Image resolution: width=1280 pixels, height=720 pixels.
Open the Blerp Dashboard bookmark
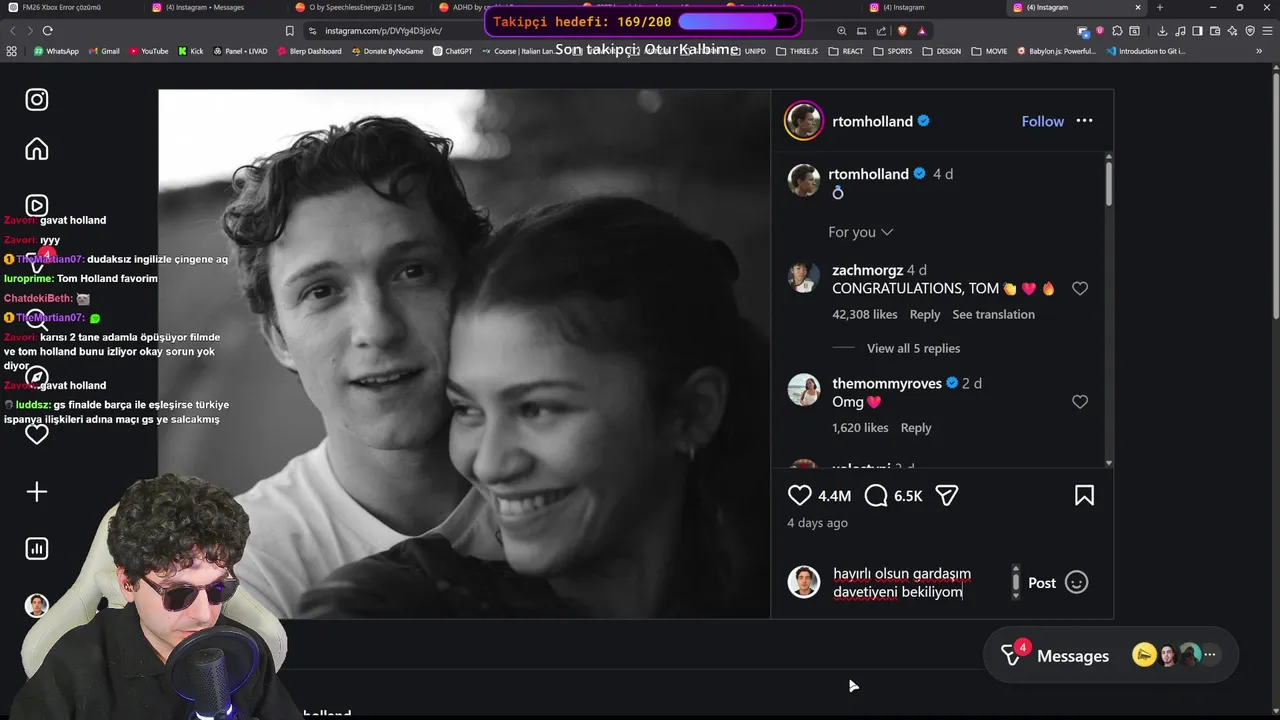[309, 51]
